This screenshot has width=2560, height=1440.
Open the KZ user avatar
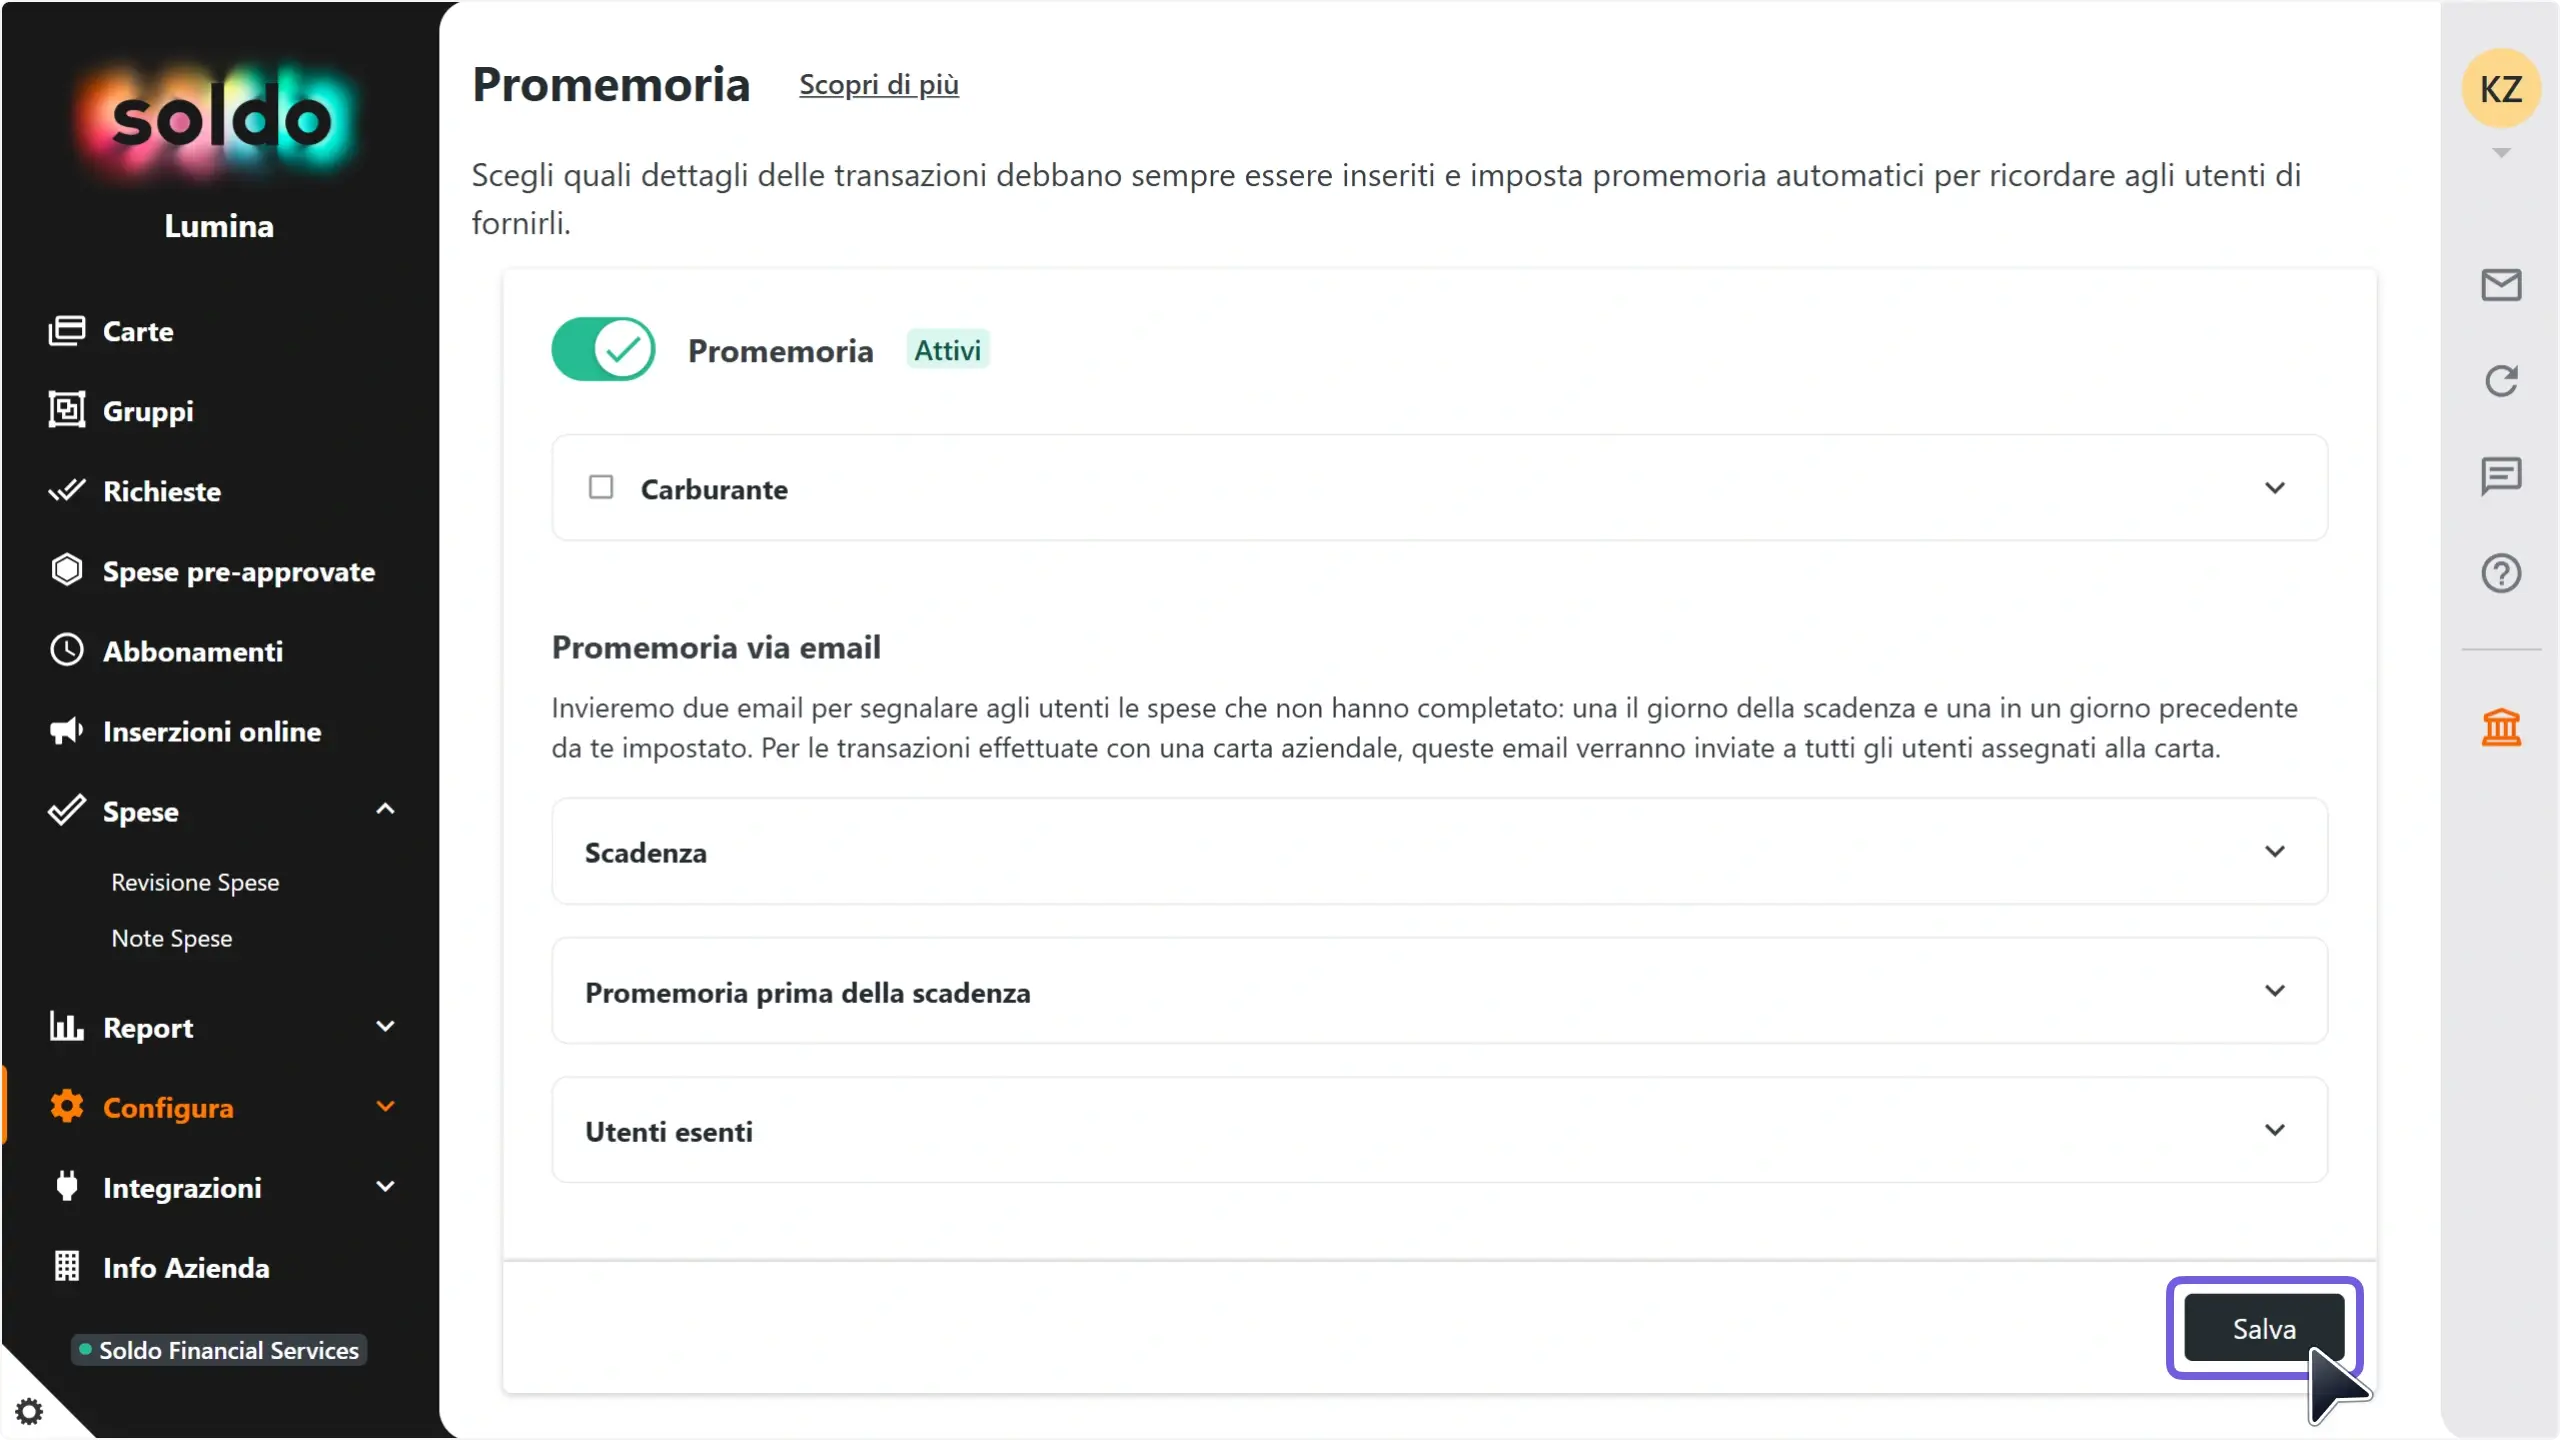pos(2500,89)
